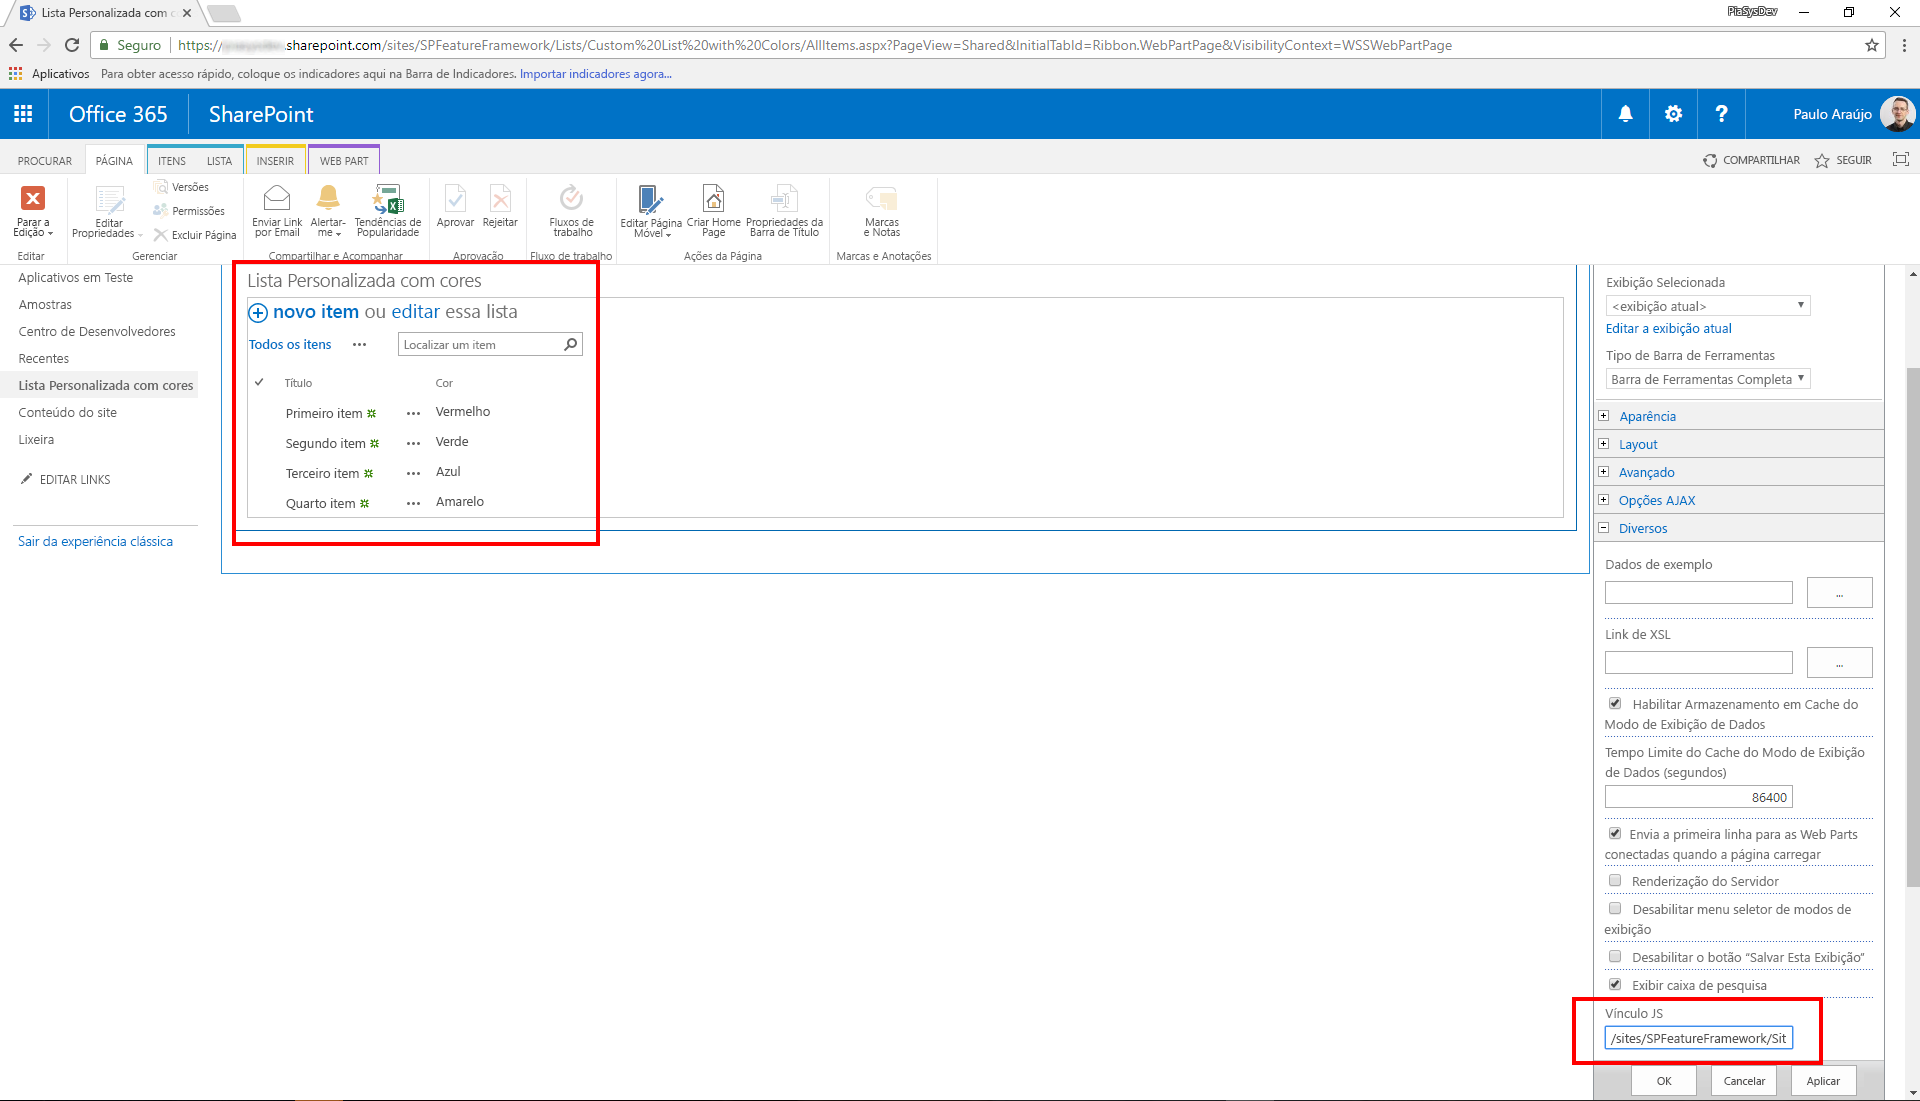Uncheck Exibir caixa de pesquisa
Viewport: 1920px width, 1101px height.
pyautogui.click(x=1616, y=984)
